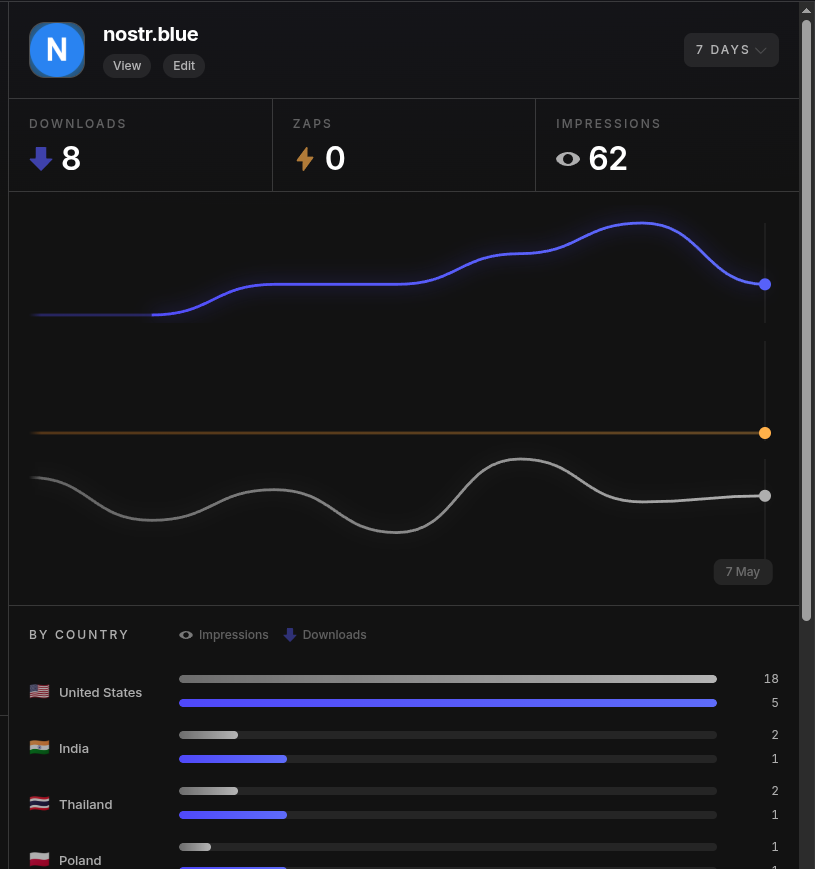Click the eye icon in By Country legend
This screenshot has width=815, height=869.
(186, 635)
